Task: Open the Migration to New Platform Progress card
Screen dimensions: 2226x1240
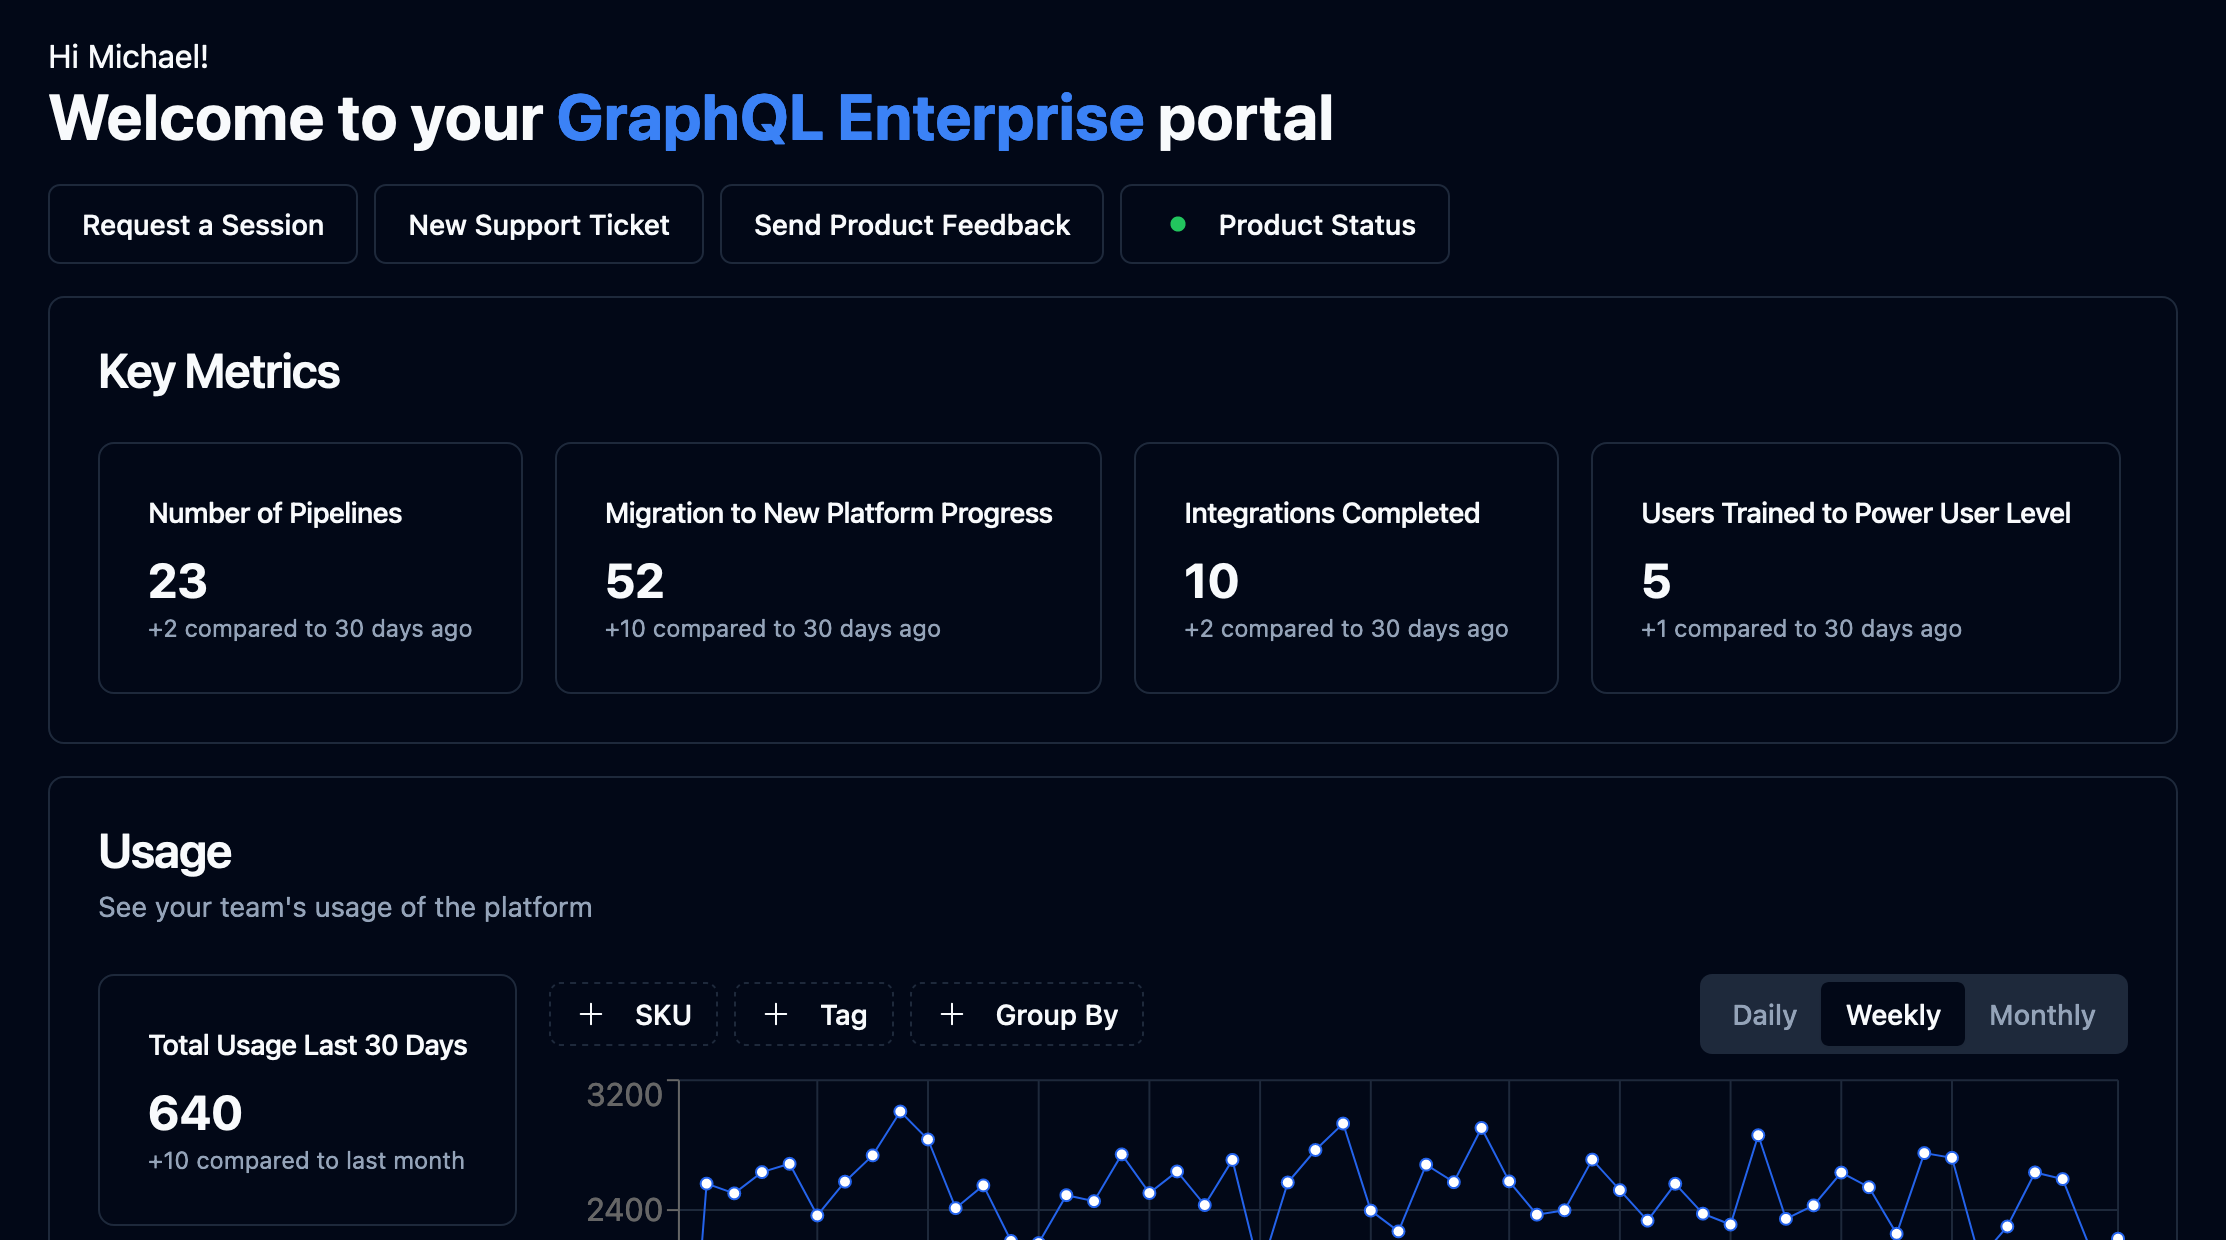Action: (828, 568)
